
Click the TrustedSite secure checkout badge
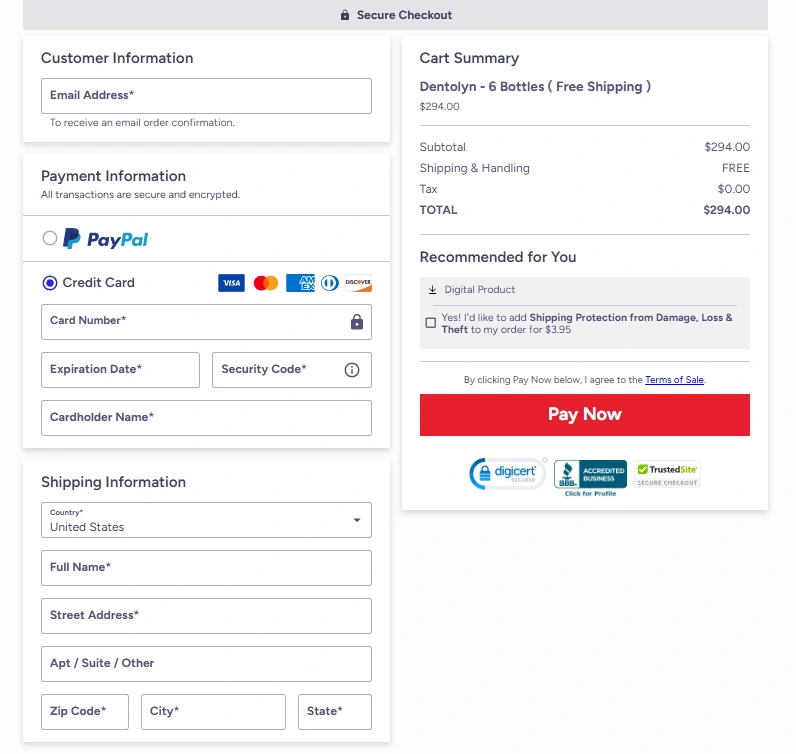coord(667,474)
